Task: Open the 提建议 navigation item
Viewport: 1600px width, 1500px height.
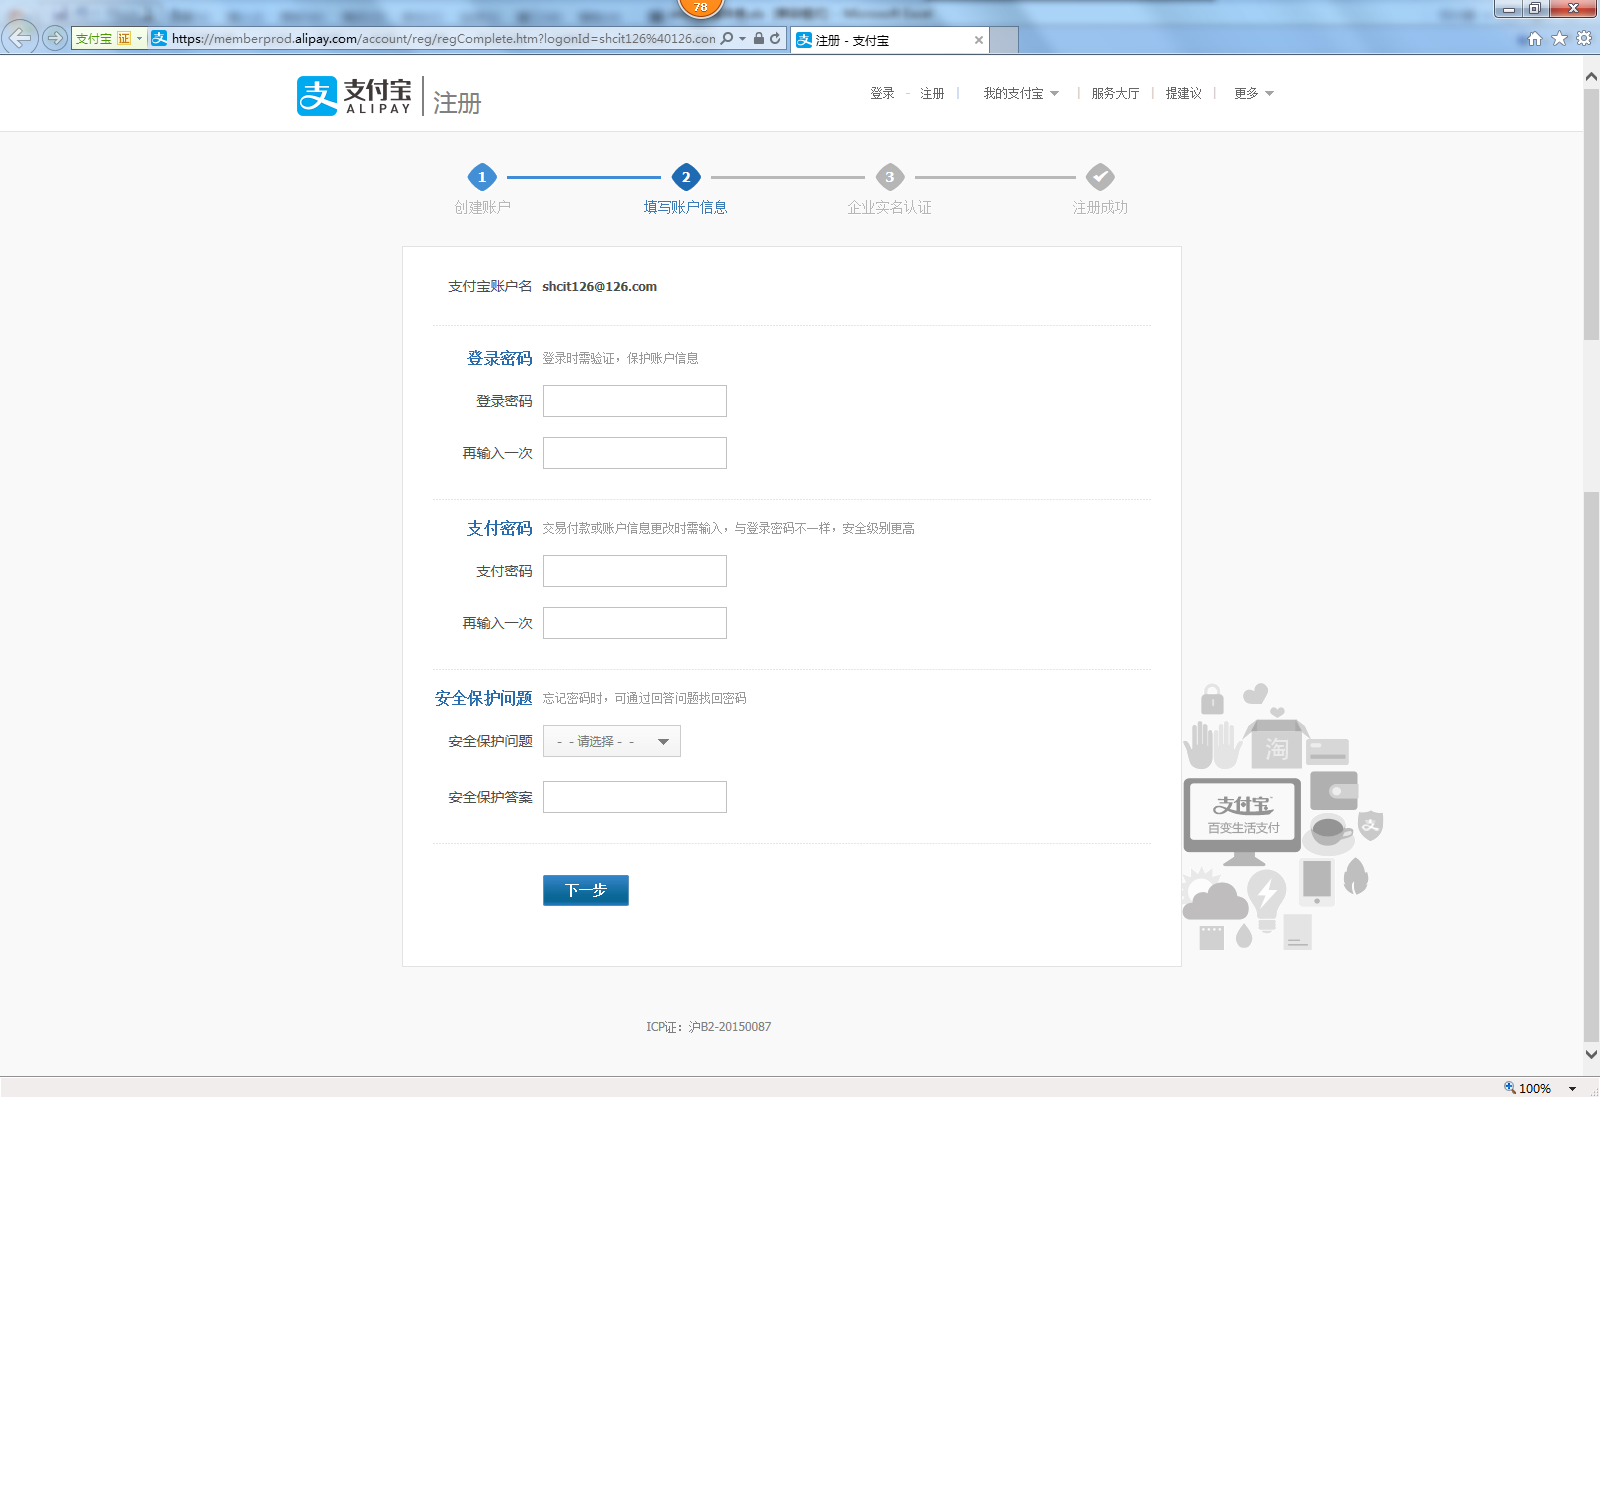Action: click(1183, 93)
